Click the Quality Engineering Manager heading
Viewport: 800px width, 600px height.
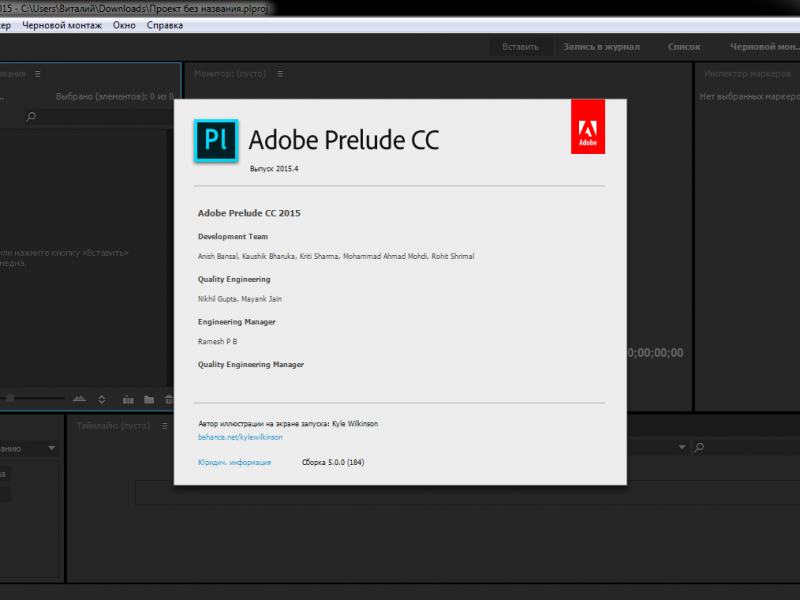click(251, 365)
